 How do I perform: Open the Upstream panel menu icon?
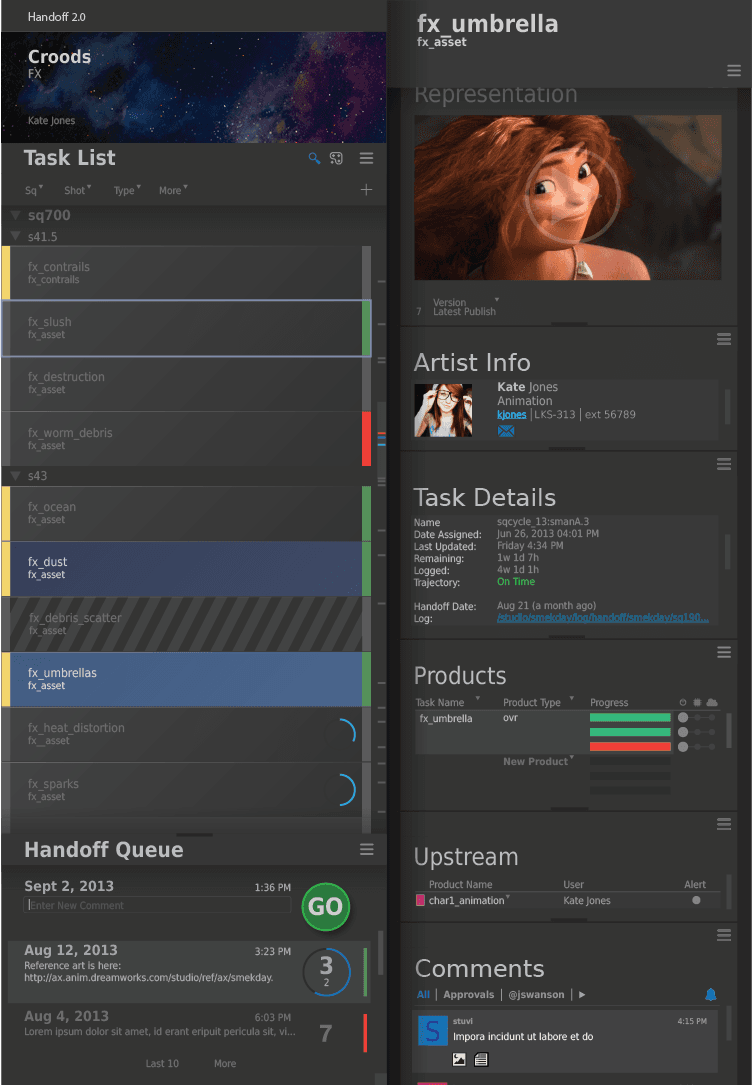click(724, 823)
